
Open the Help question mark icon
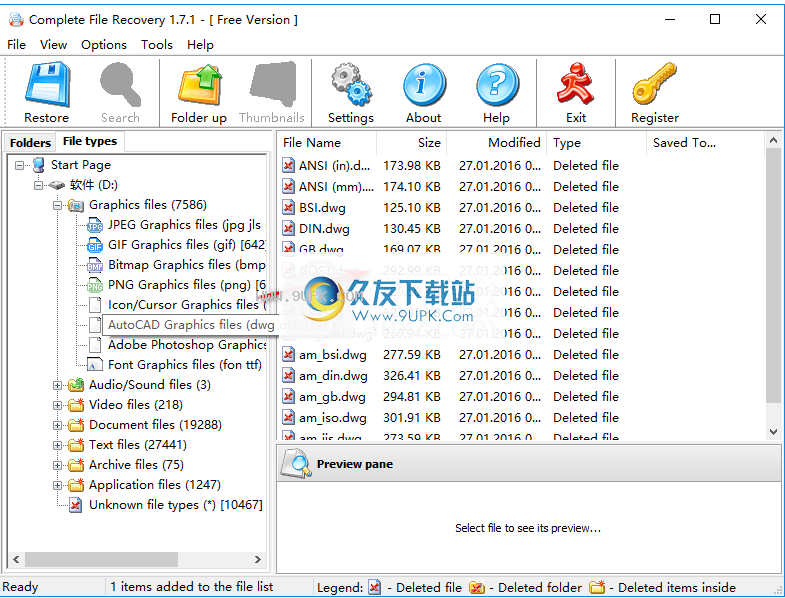pyautogui.click(x=497, y=84)
